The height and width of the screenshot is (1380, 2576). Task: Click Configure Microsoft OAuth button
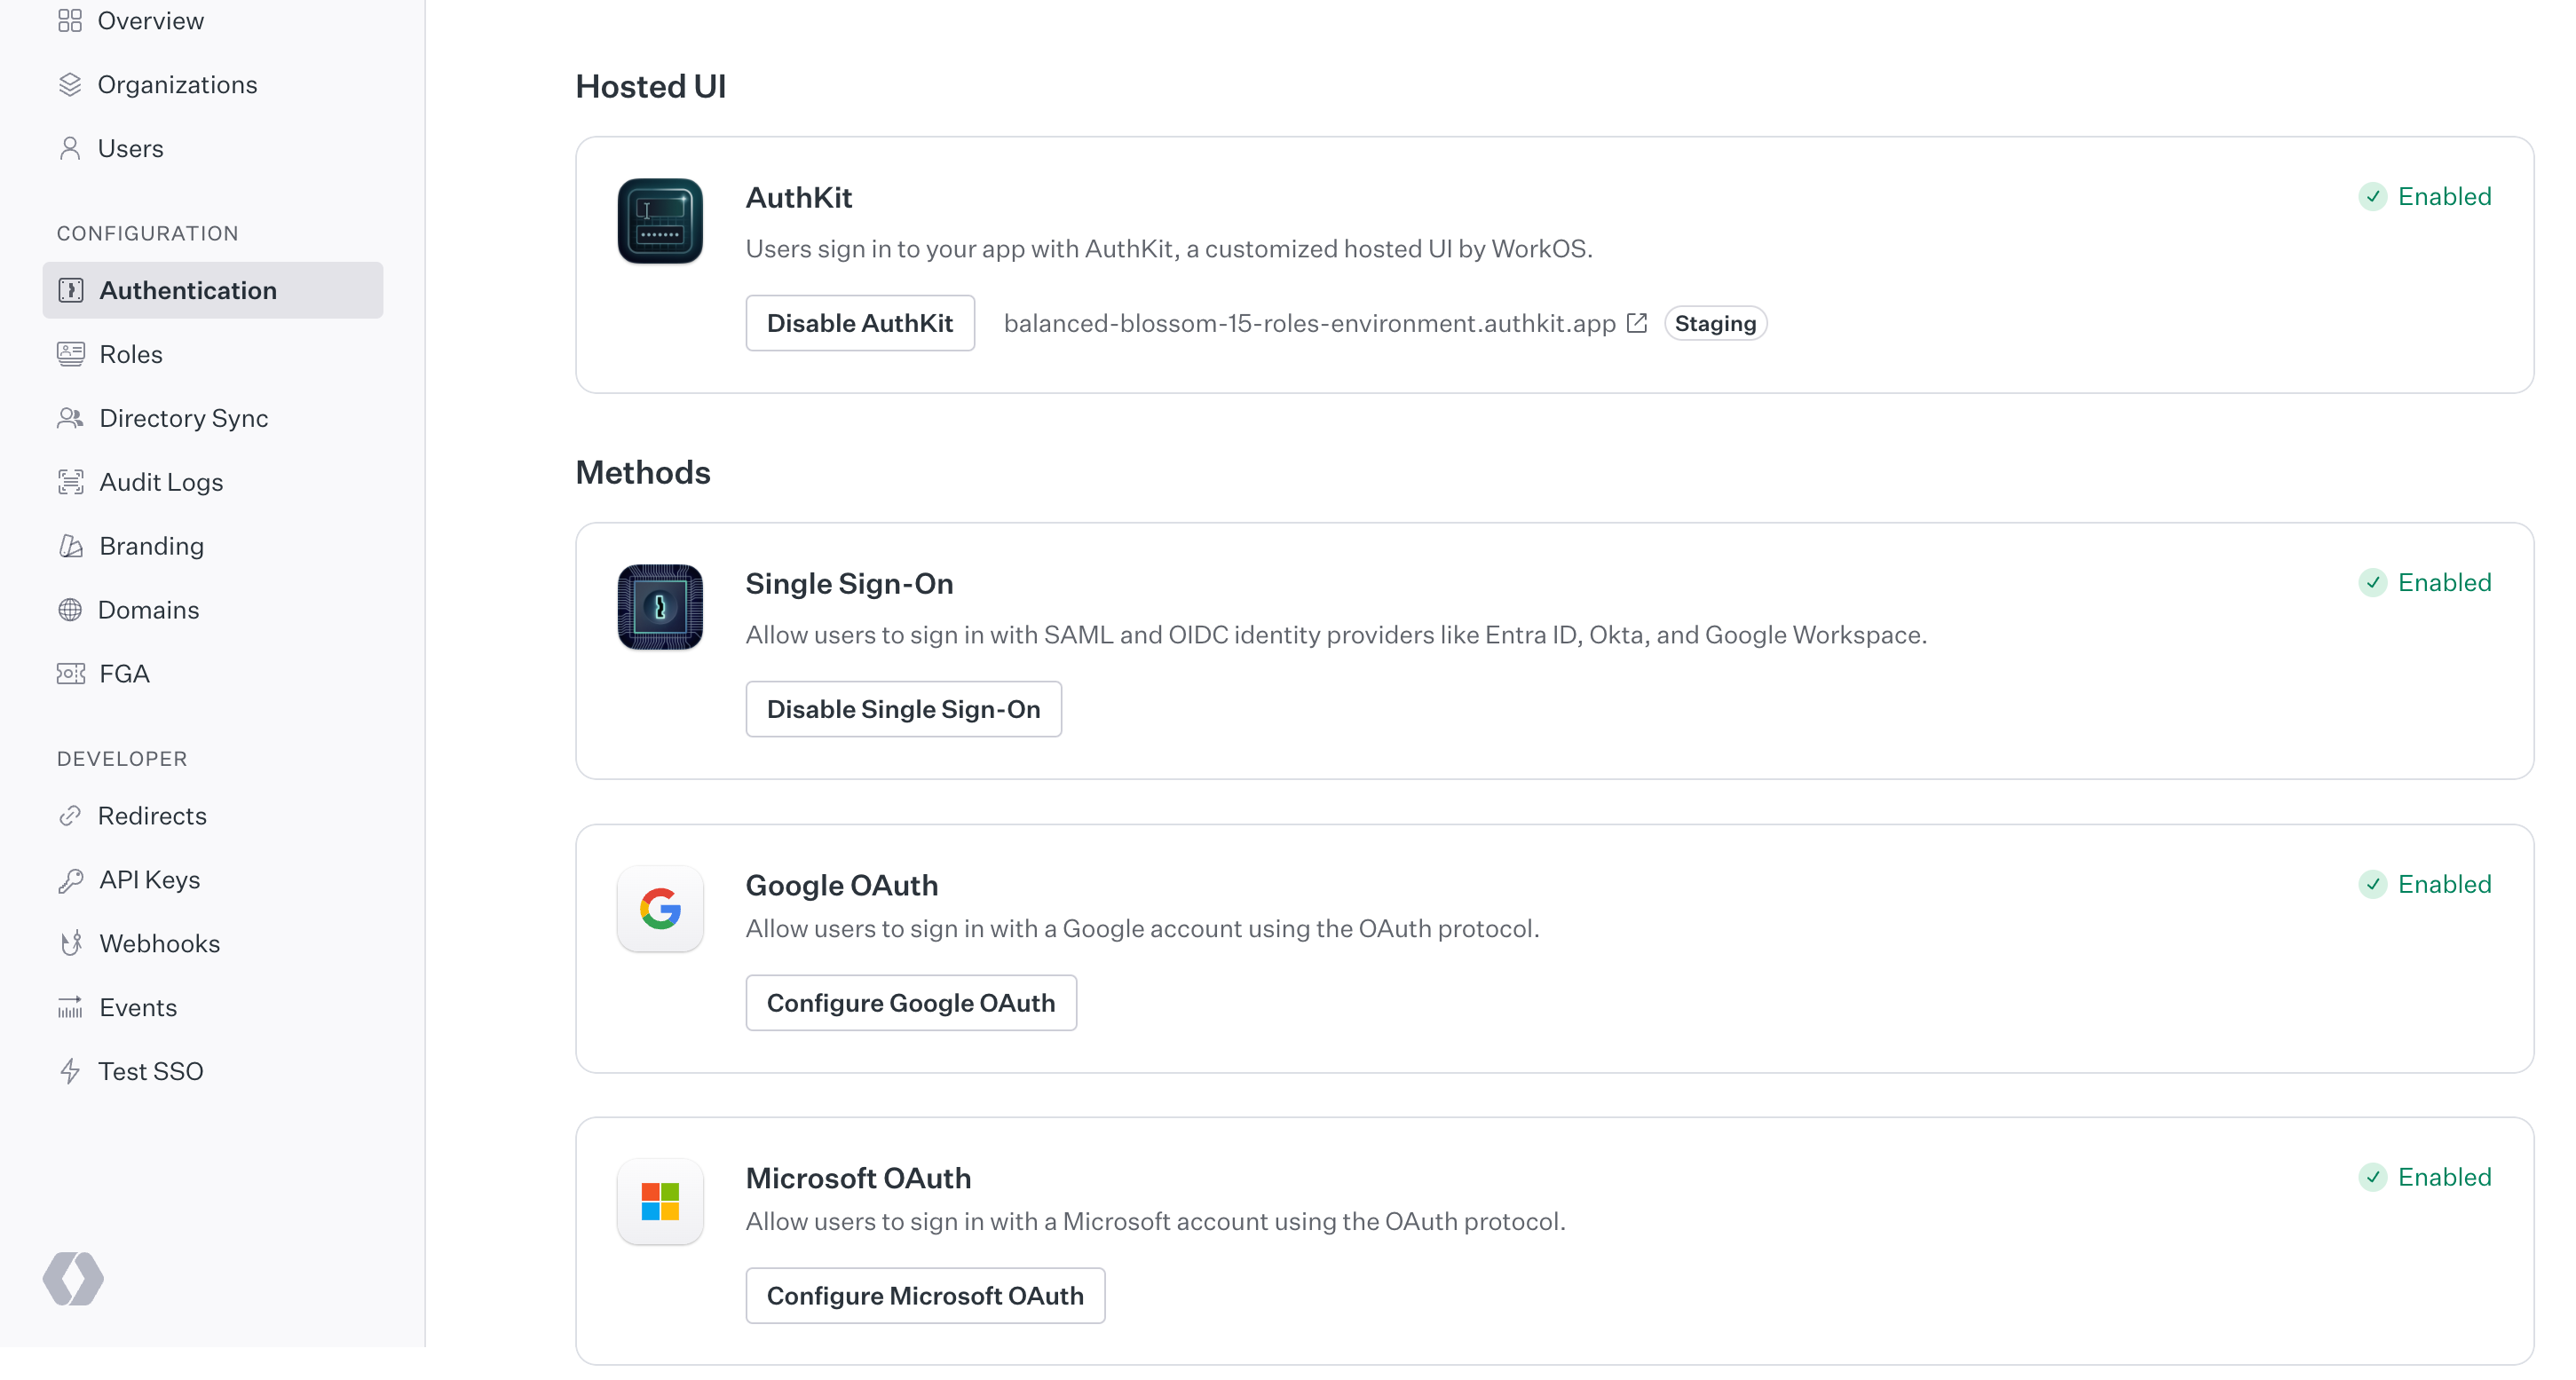click(x=925, y=1296)
